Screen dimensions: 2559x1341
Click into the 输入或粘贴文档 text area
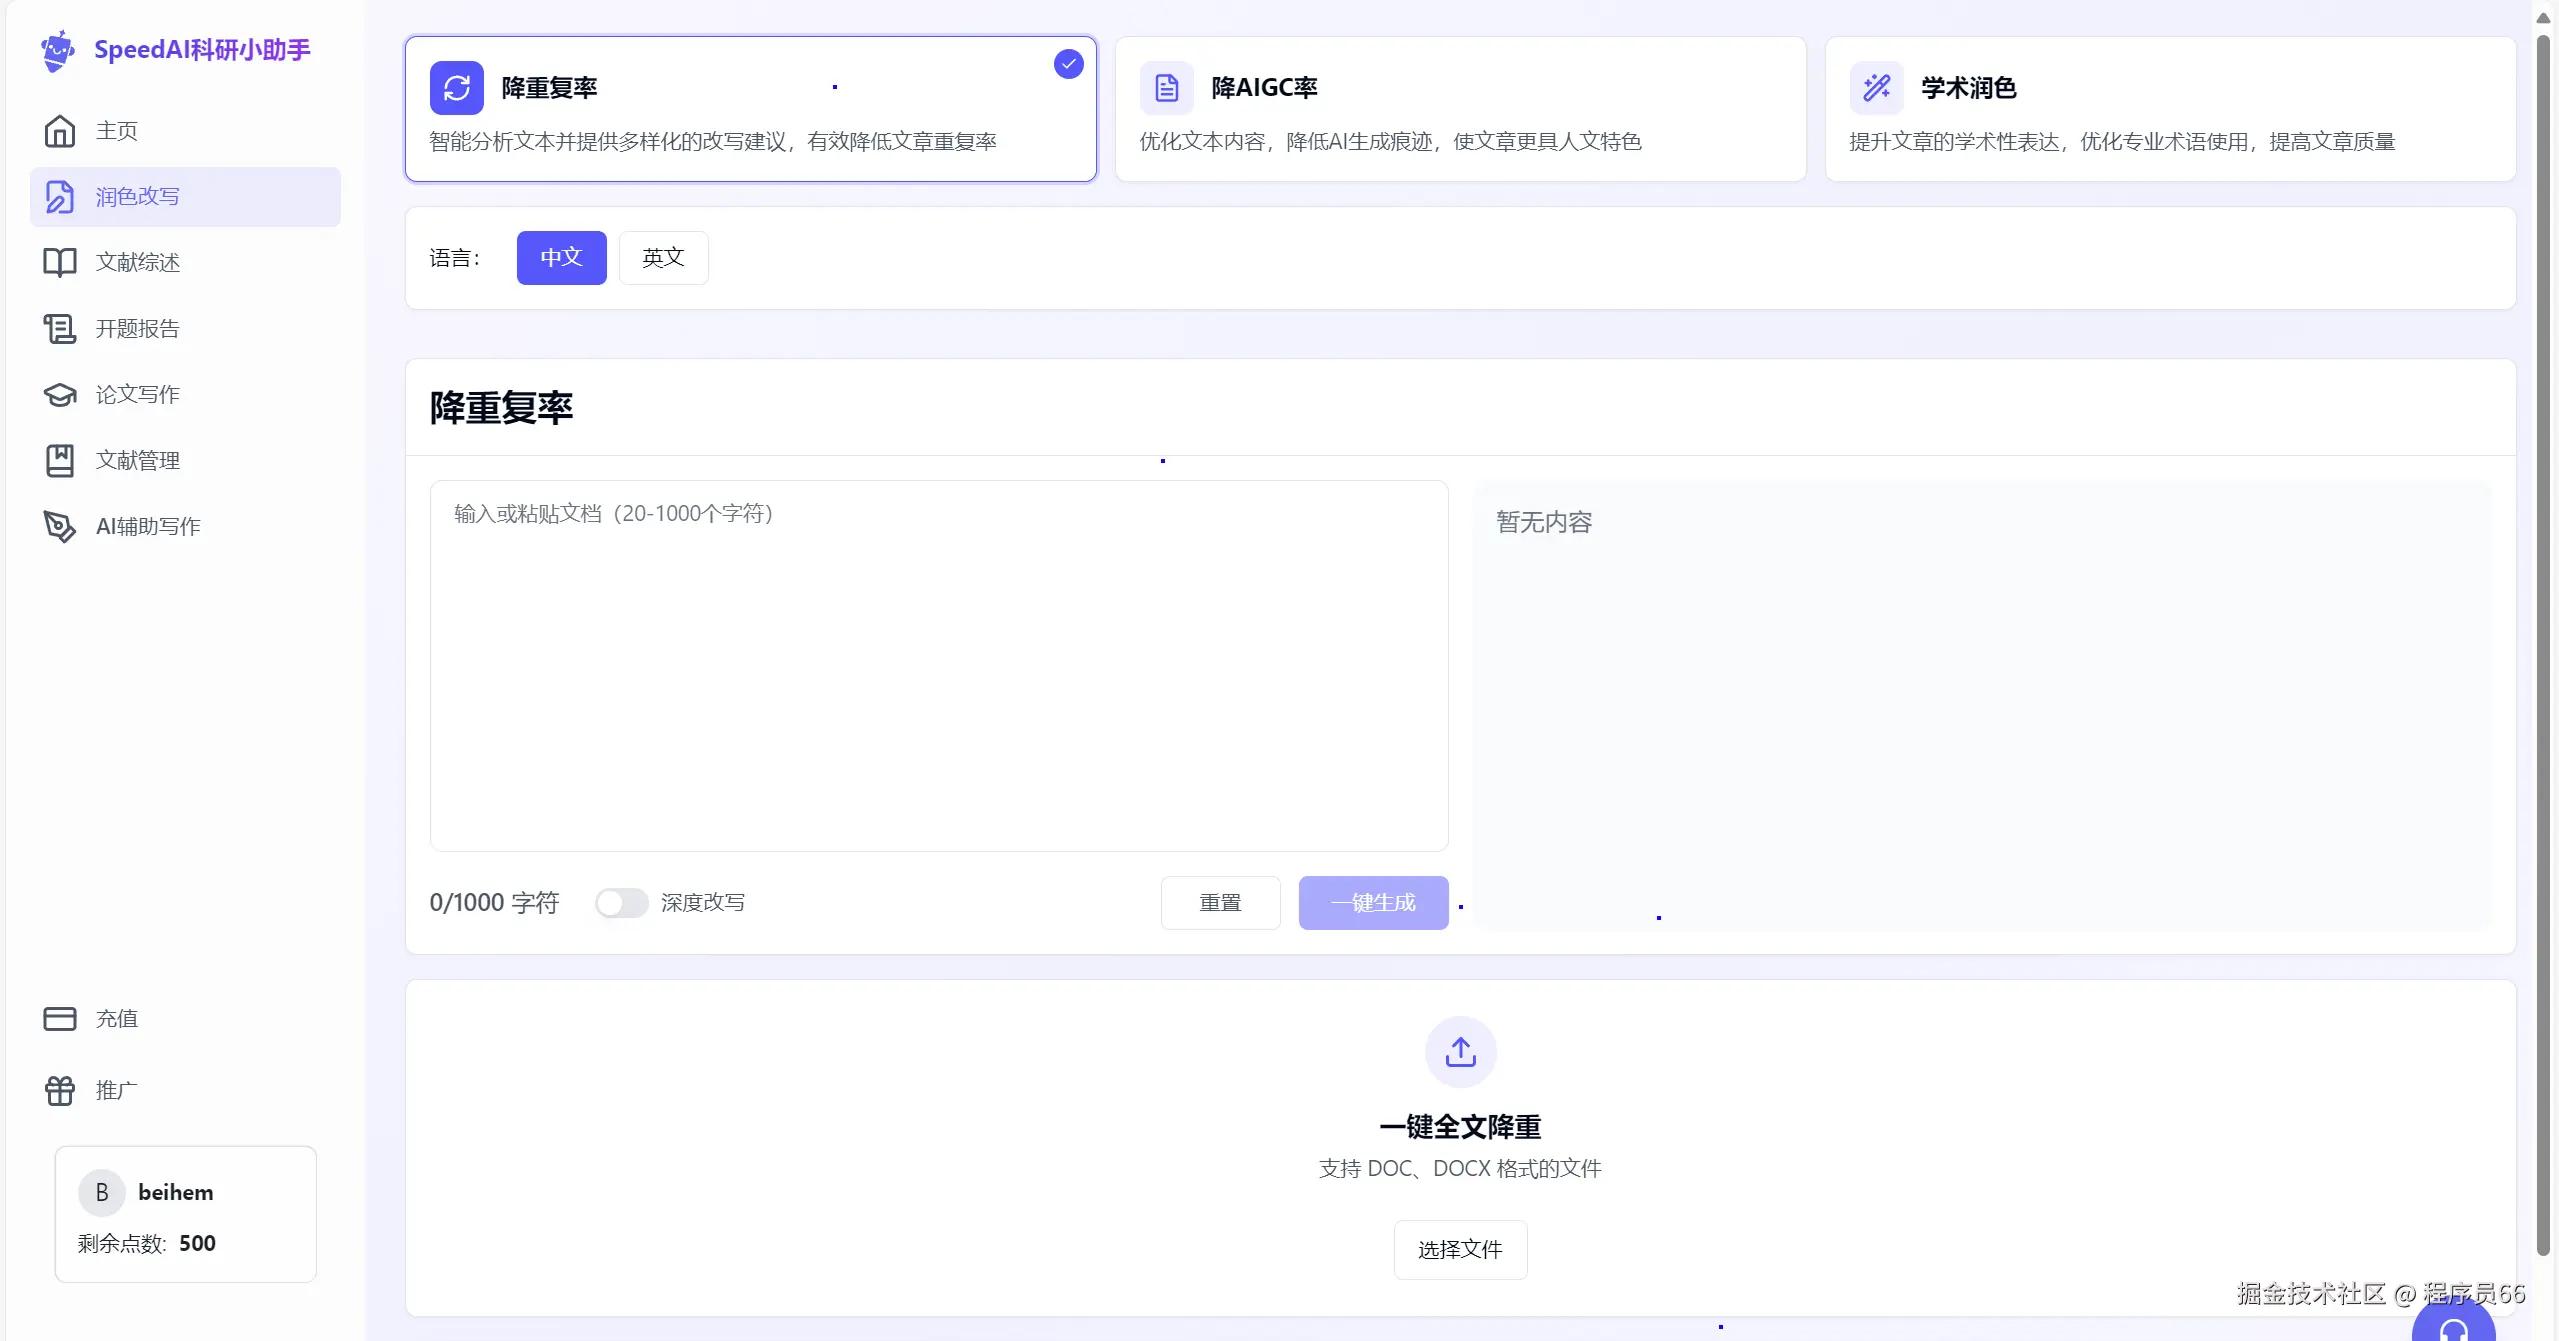click(x=939, y=665)
